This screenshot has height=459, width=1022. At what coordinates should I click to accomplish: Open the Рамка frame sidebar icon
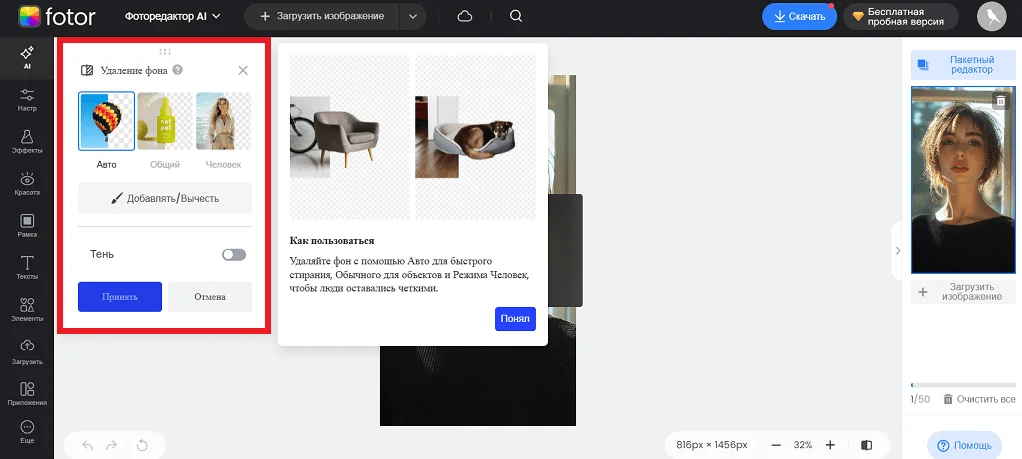[27, 226]
